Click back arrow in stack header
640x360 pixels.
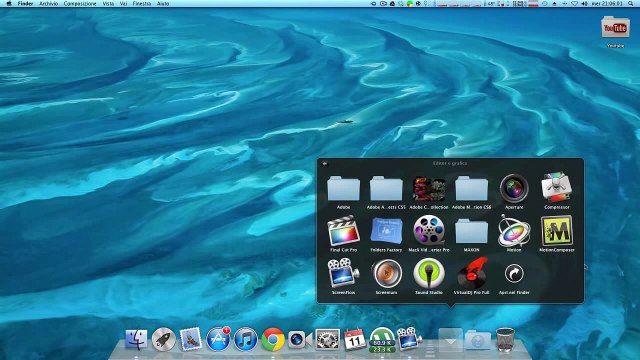(x=324, y=164)
